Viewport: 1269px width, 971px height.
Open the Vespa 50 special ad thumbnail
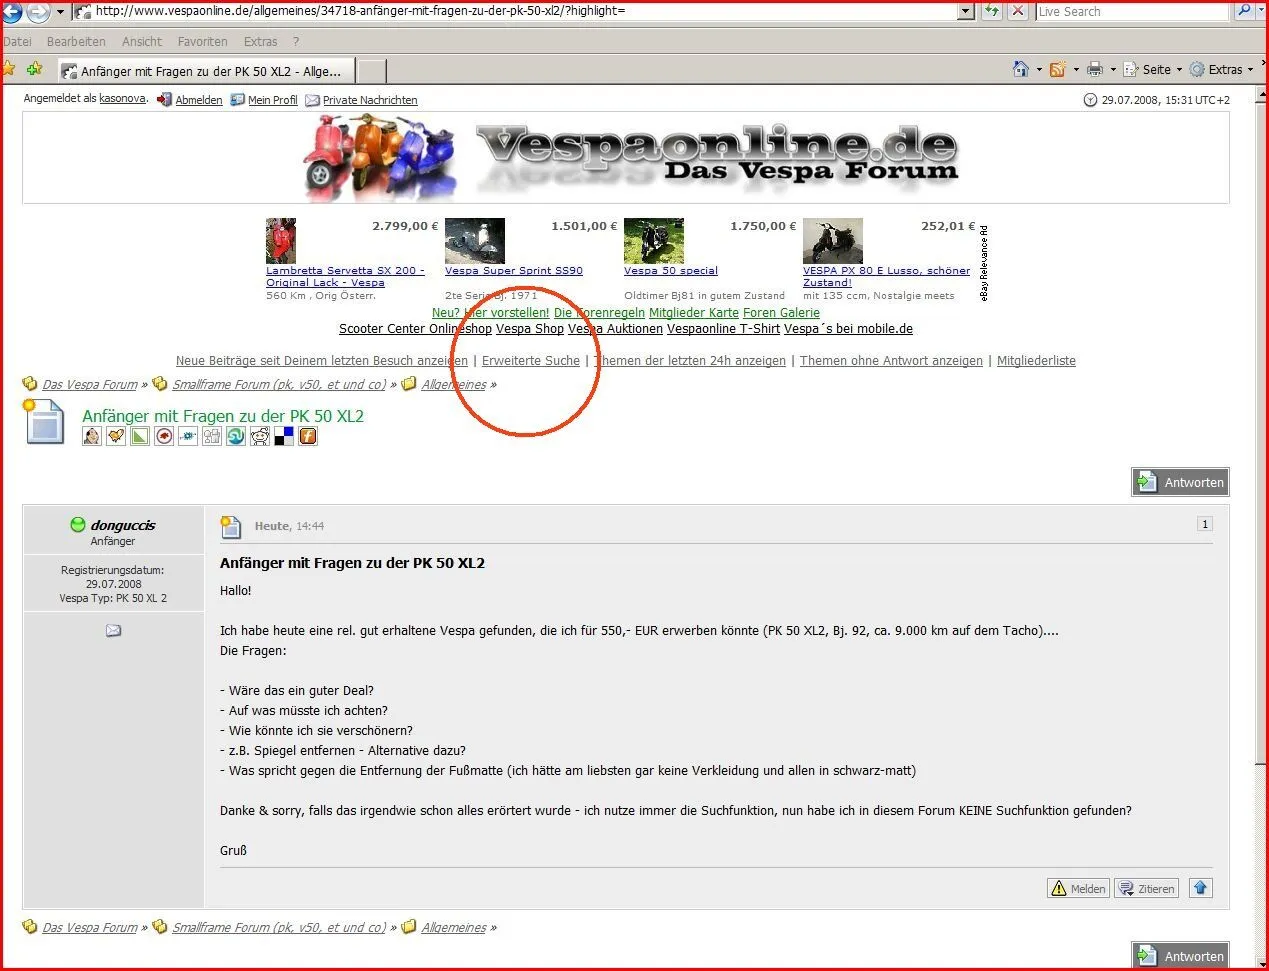point(653,241)
